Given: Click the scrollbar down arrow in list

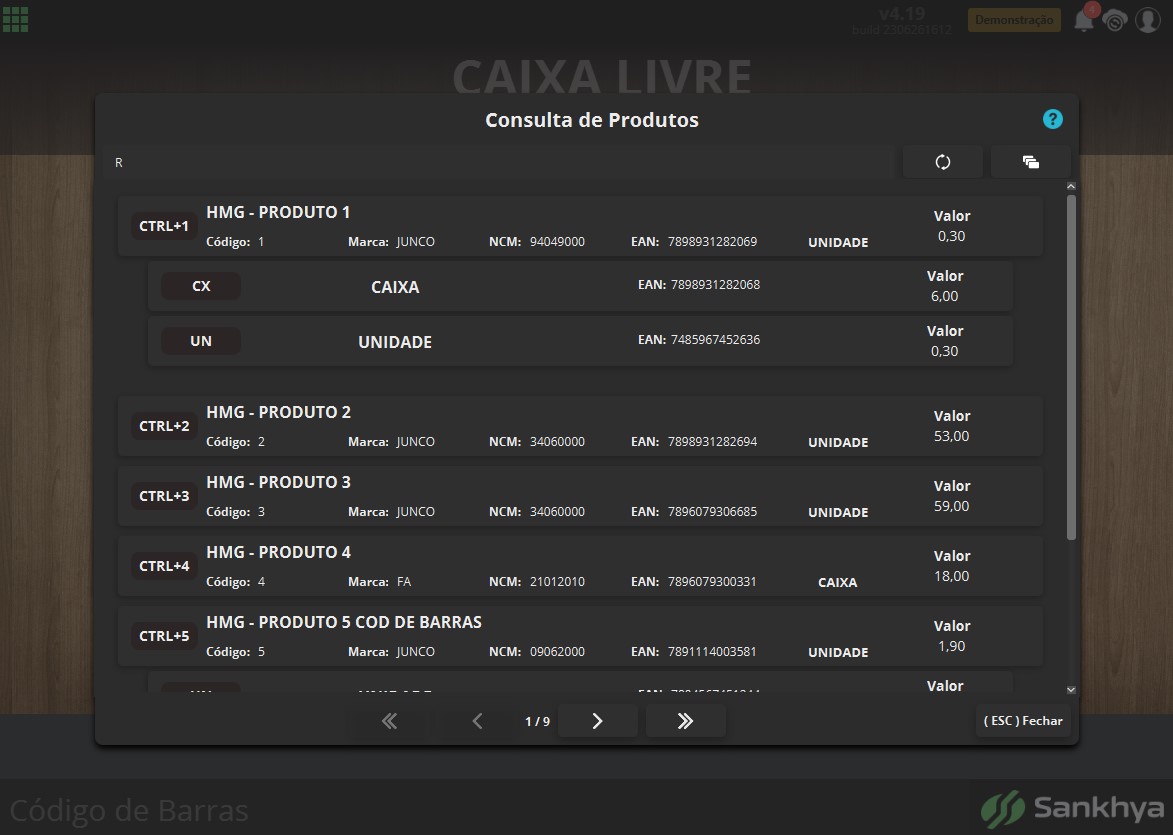Looking at the screenshot, I should (1071, 690).
